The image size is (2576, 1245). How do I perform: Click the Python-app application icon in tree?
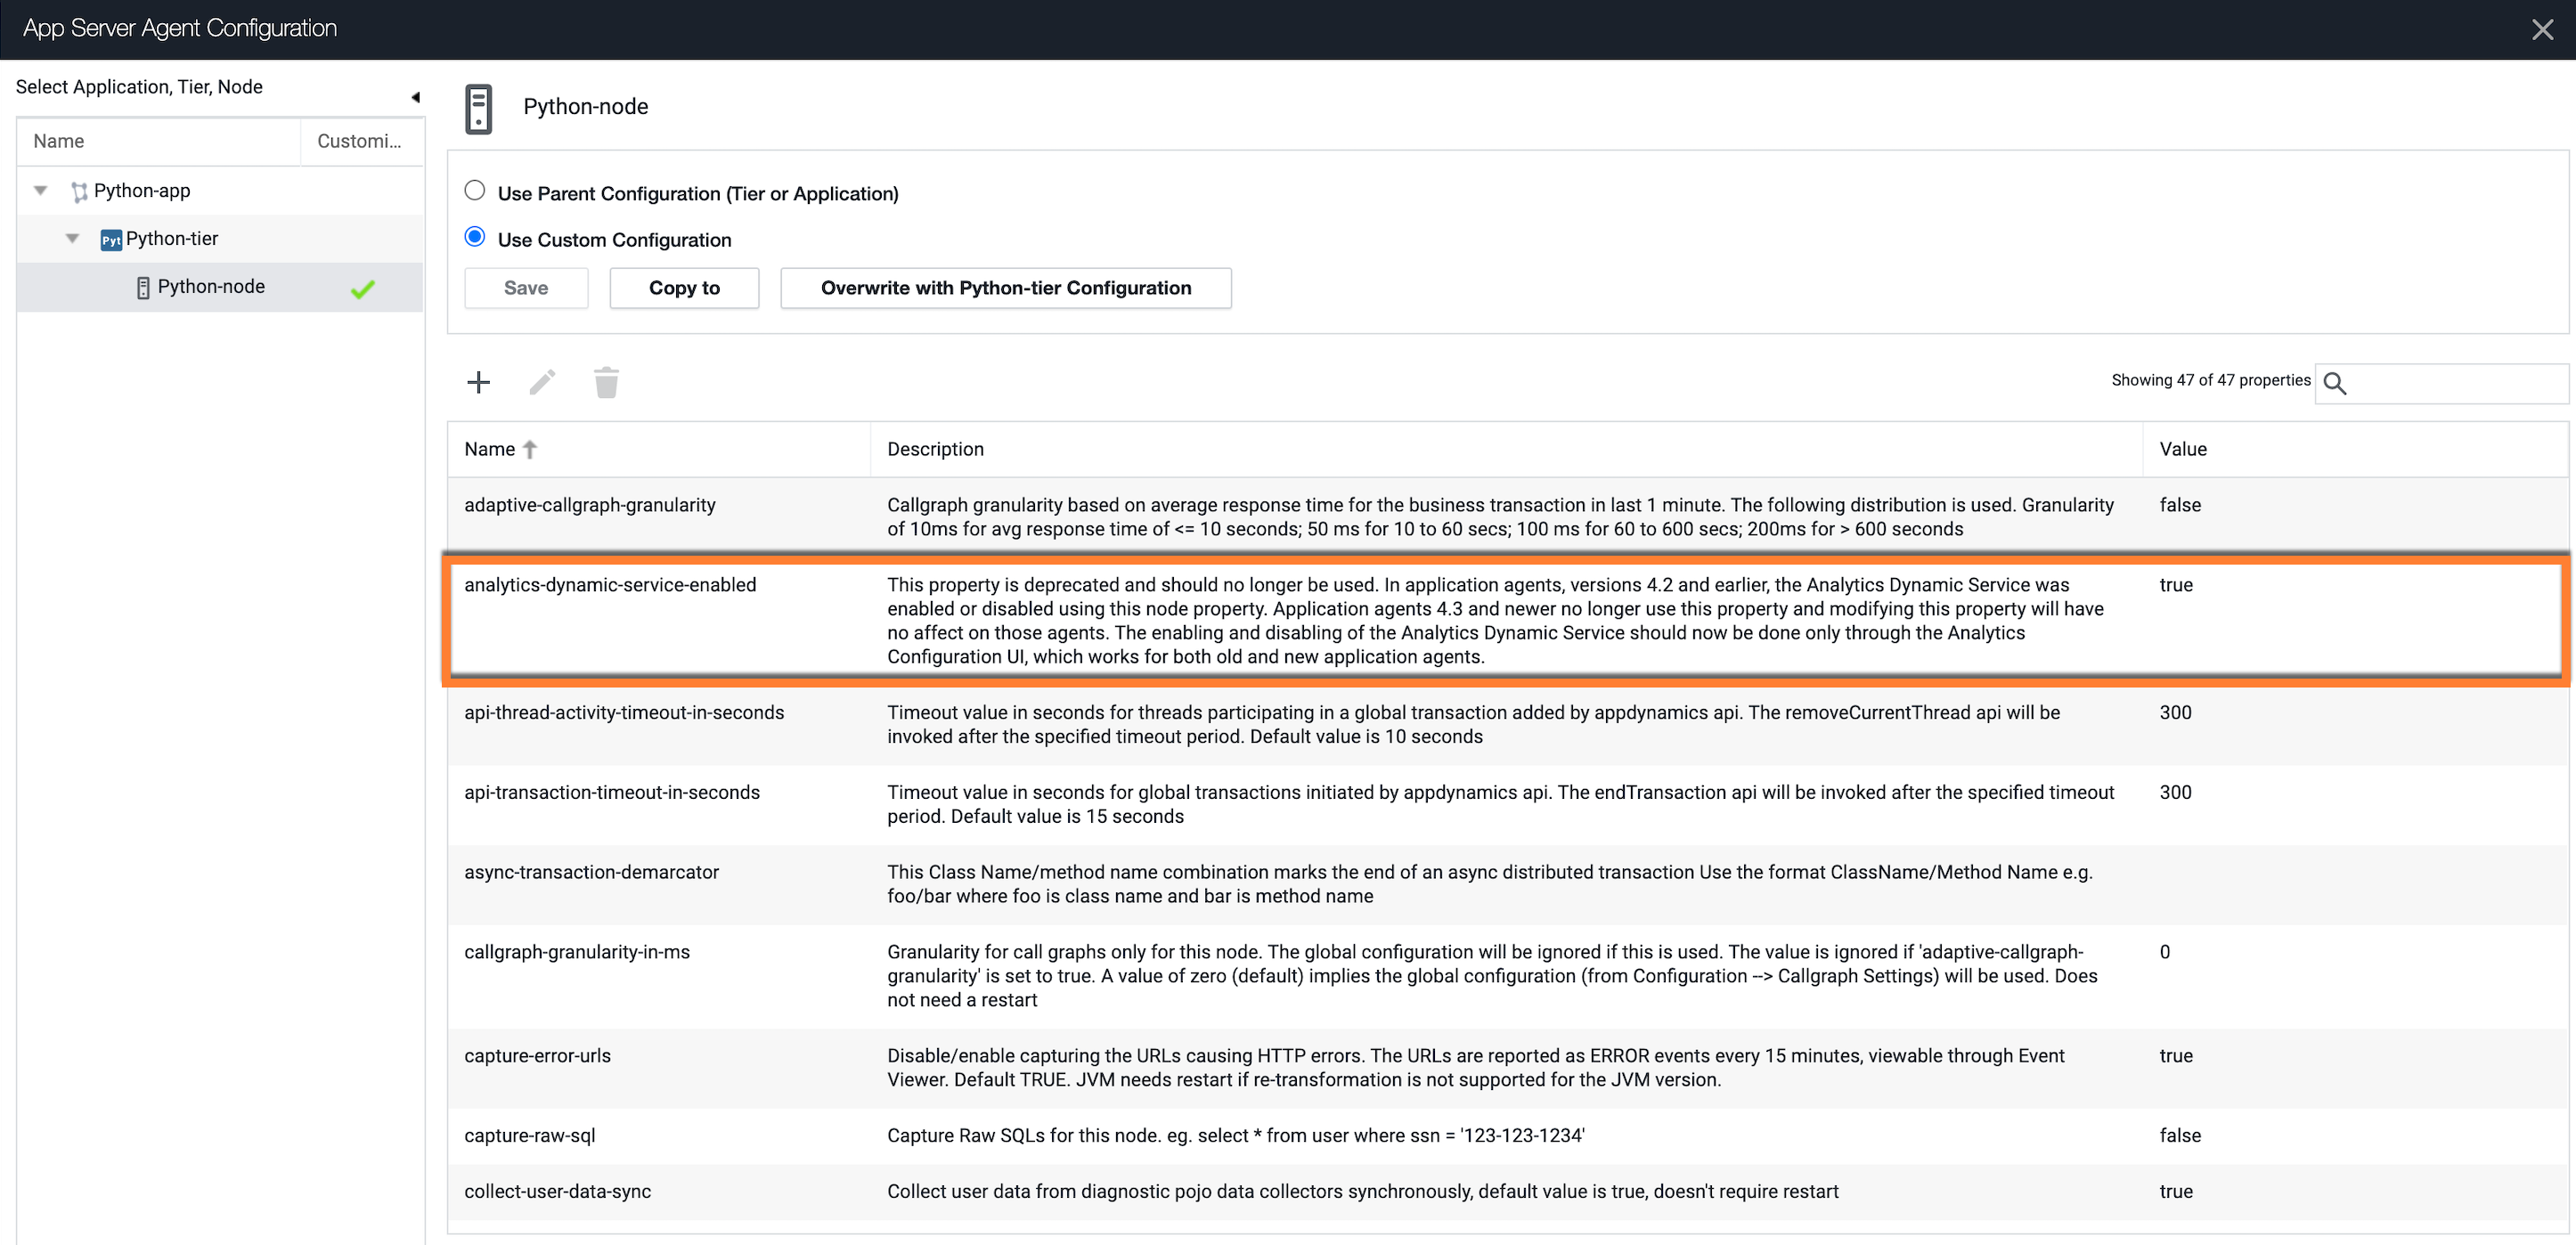coord(79,192)
